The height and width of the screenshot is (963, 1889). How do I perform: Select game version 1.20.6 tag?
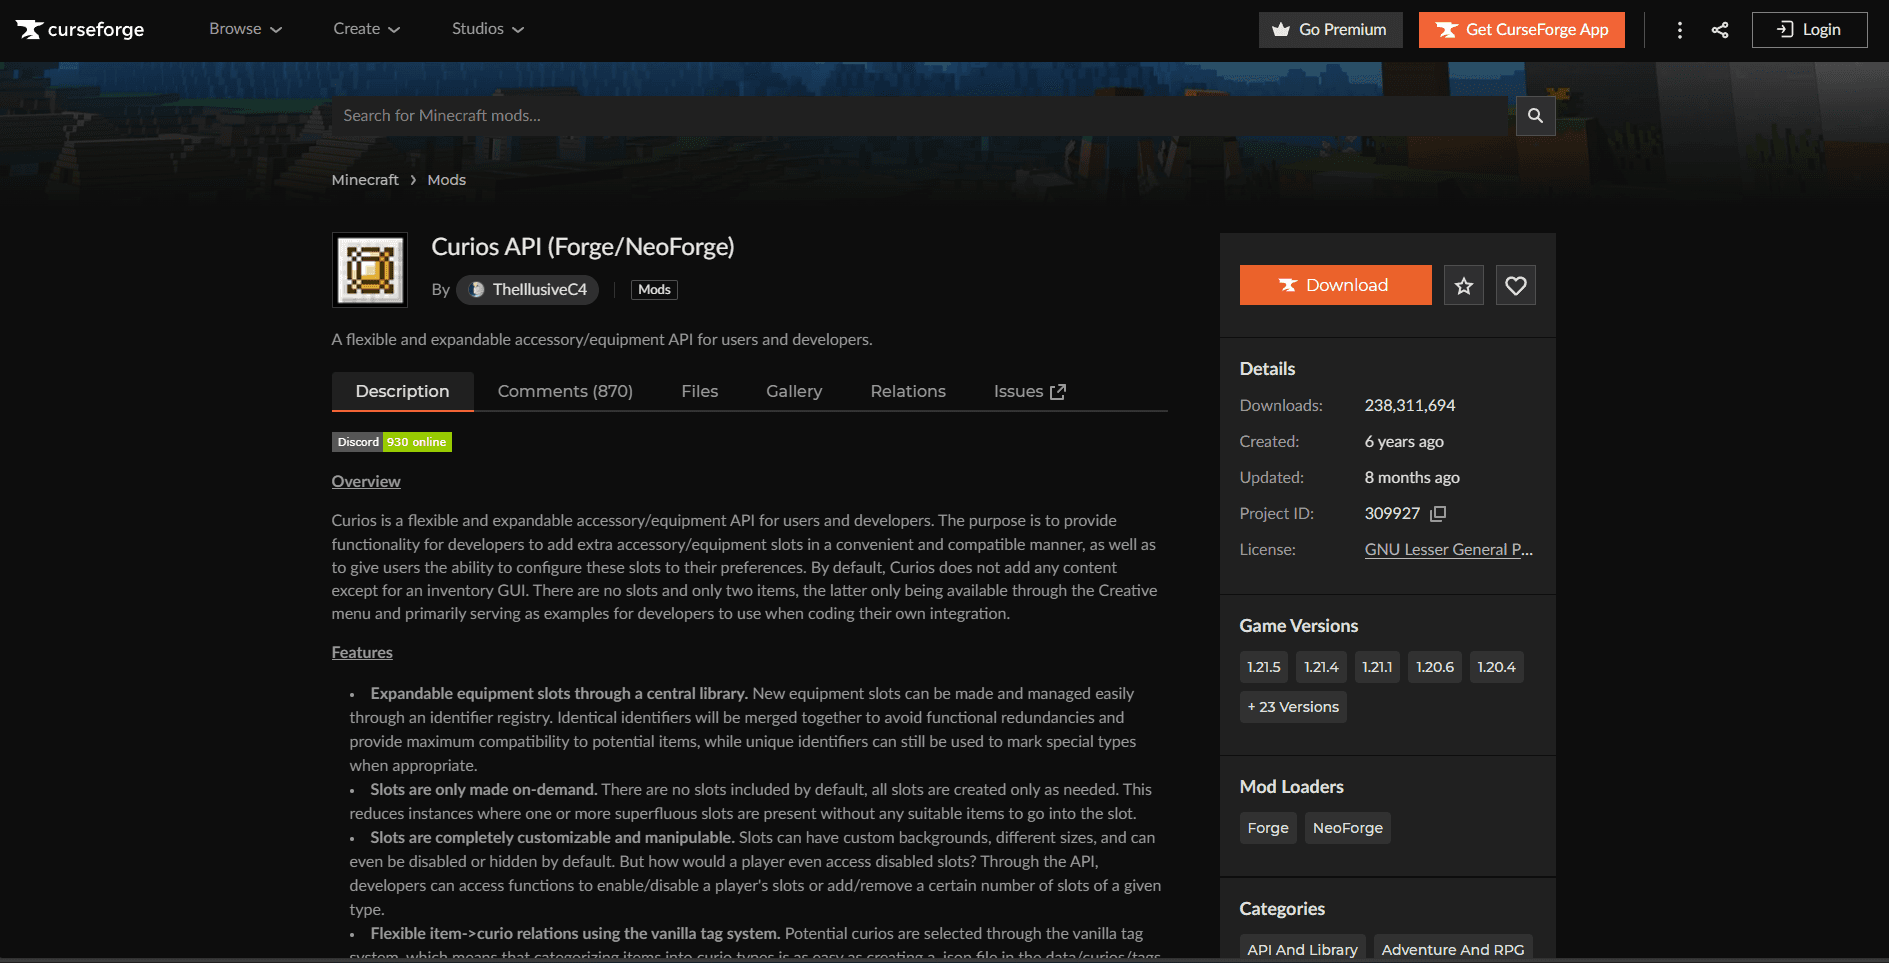tap(1435, 667)
